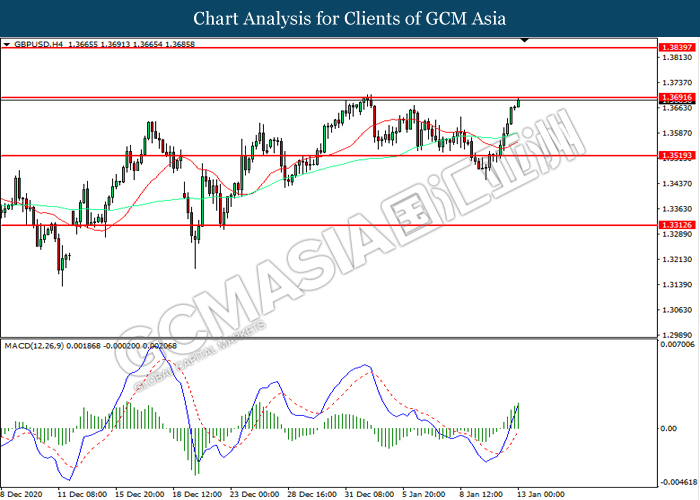This screenshot has height=500, width=700.
Task: Click the 1.30630 price scale value
Action: 678,310
